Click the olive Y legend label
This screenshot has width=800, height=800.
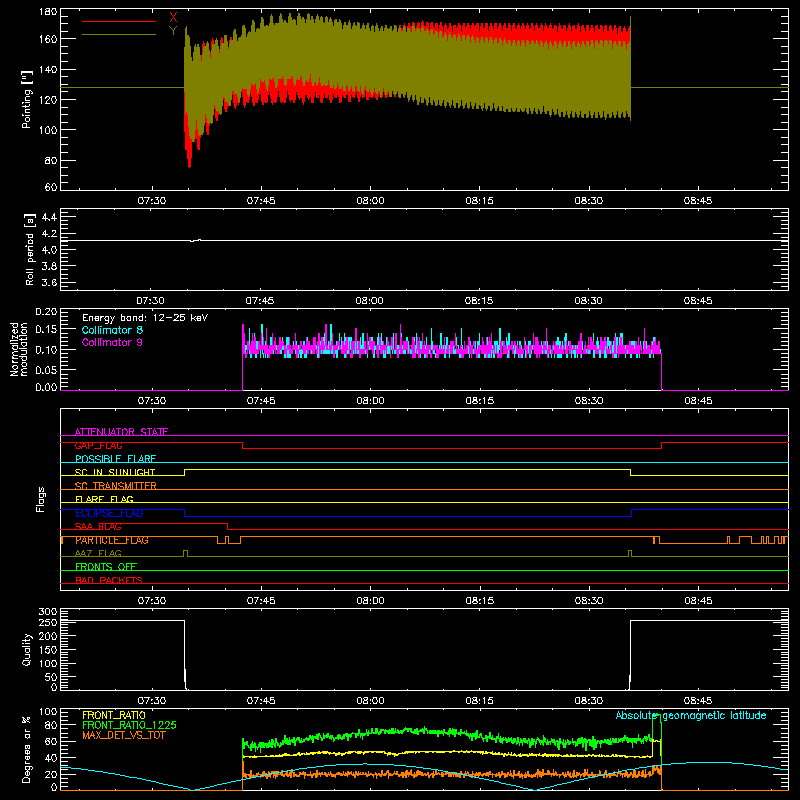tap(173, 31)
